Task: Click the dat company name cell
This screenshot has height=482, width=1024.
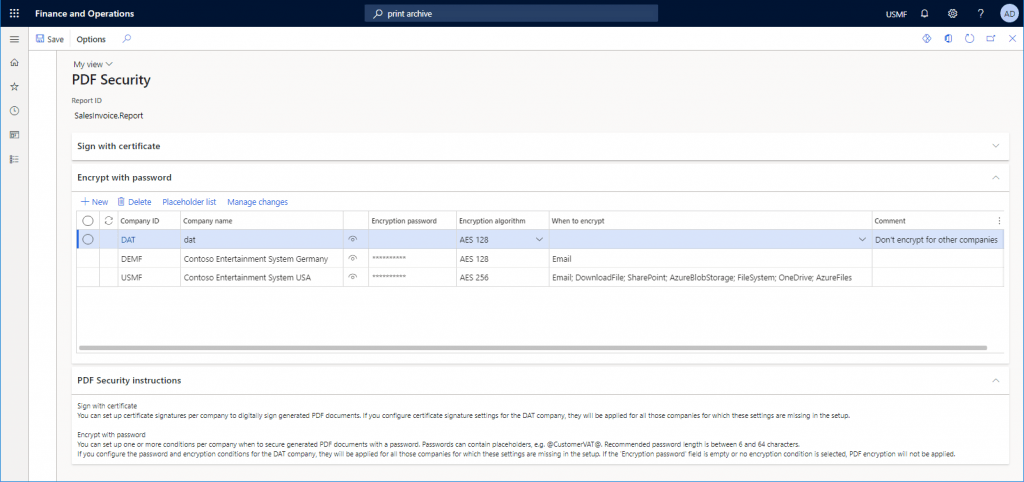Action: click(261, 240)
